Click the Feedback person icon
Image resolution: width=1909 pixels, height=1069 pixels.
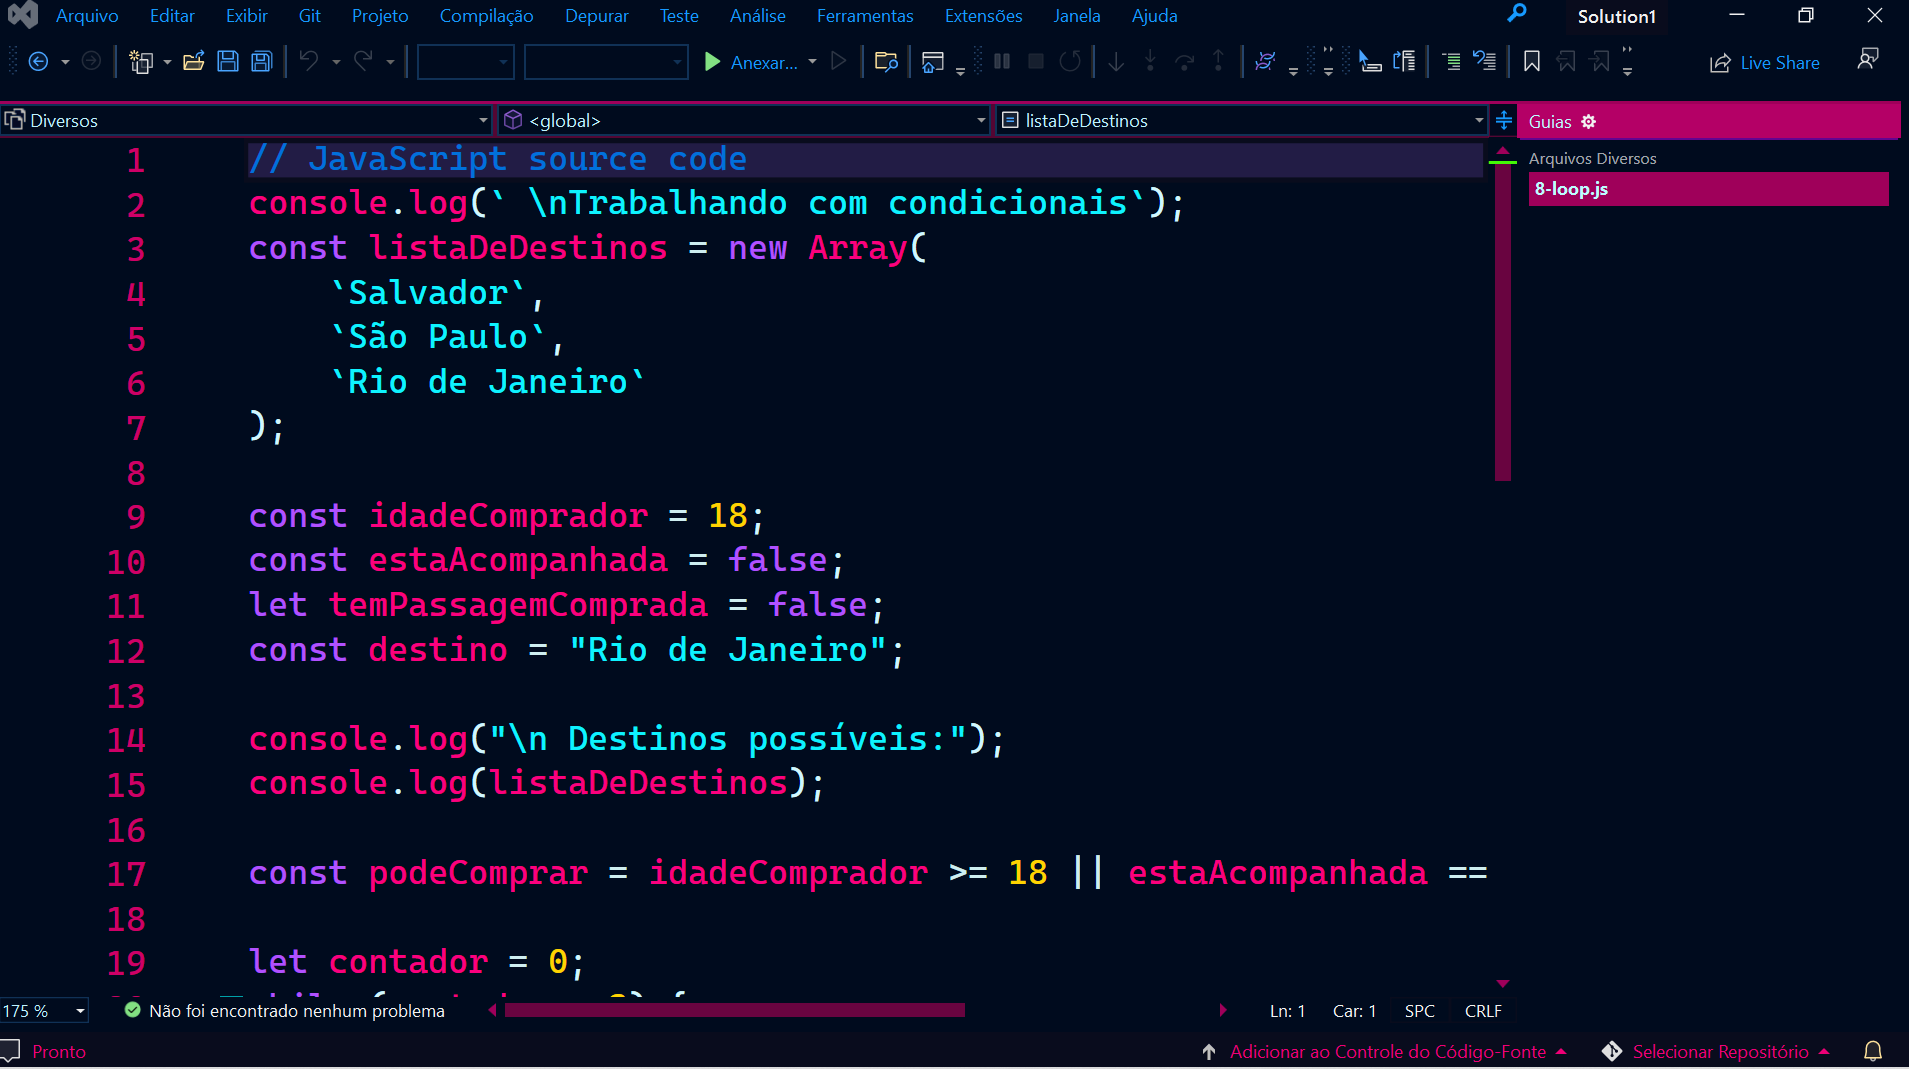point(1867,60)
